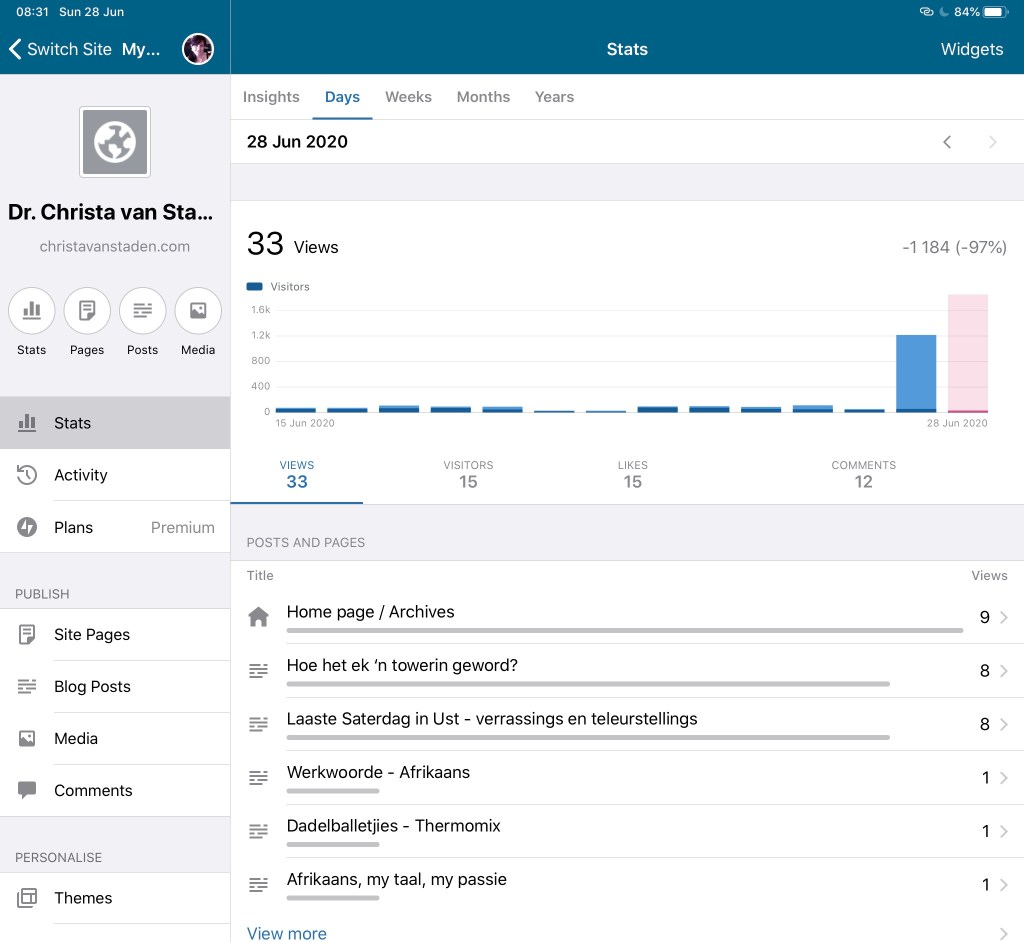Select the Visitors metric in chart

(468, 475)
